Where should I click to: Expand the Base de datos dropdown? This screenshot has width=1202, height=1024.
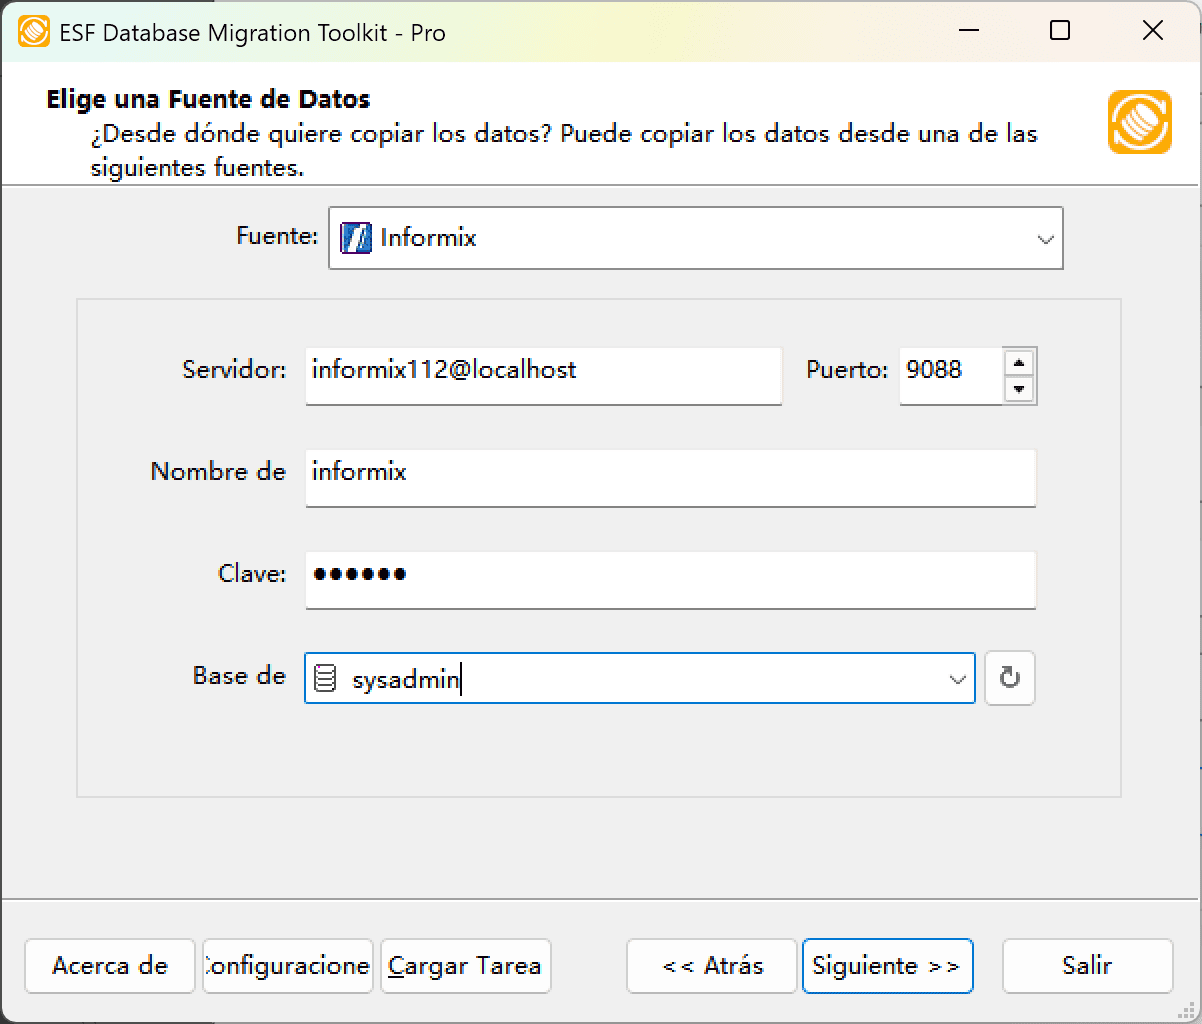tap(957, 678)
